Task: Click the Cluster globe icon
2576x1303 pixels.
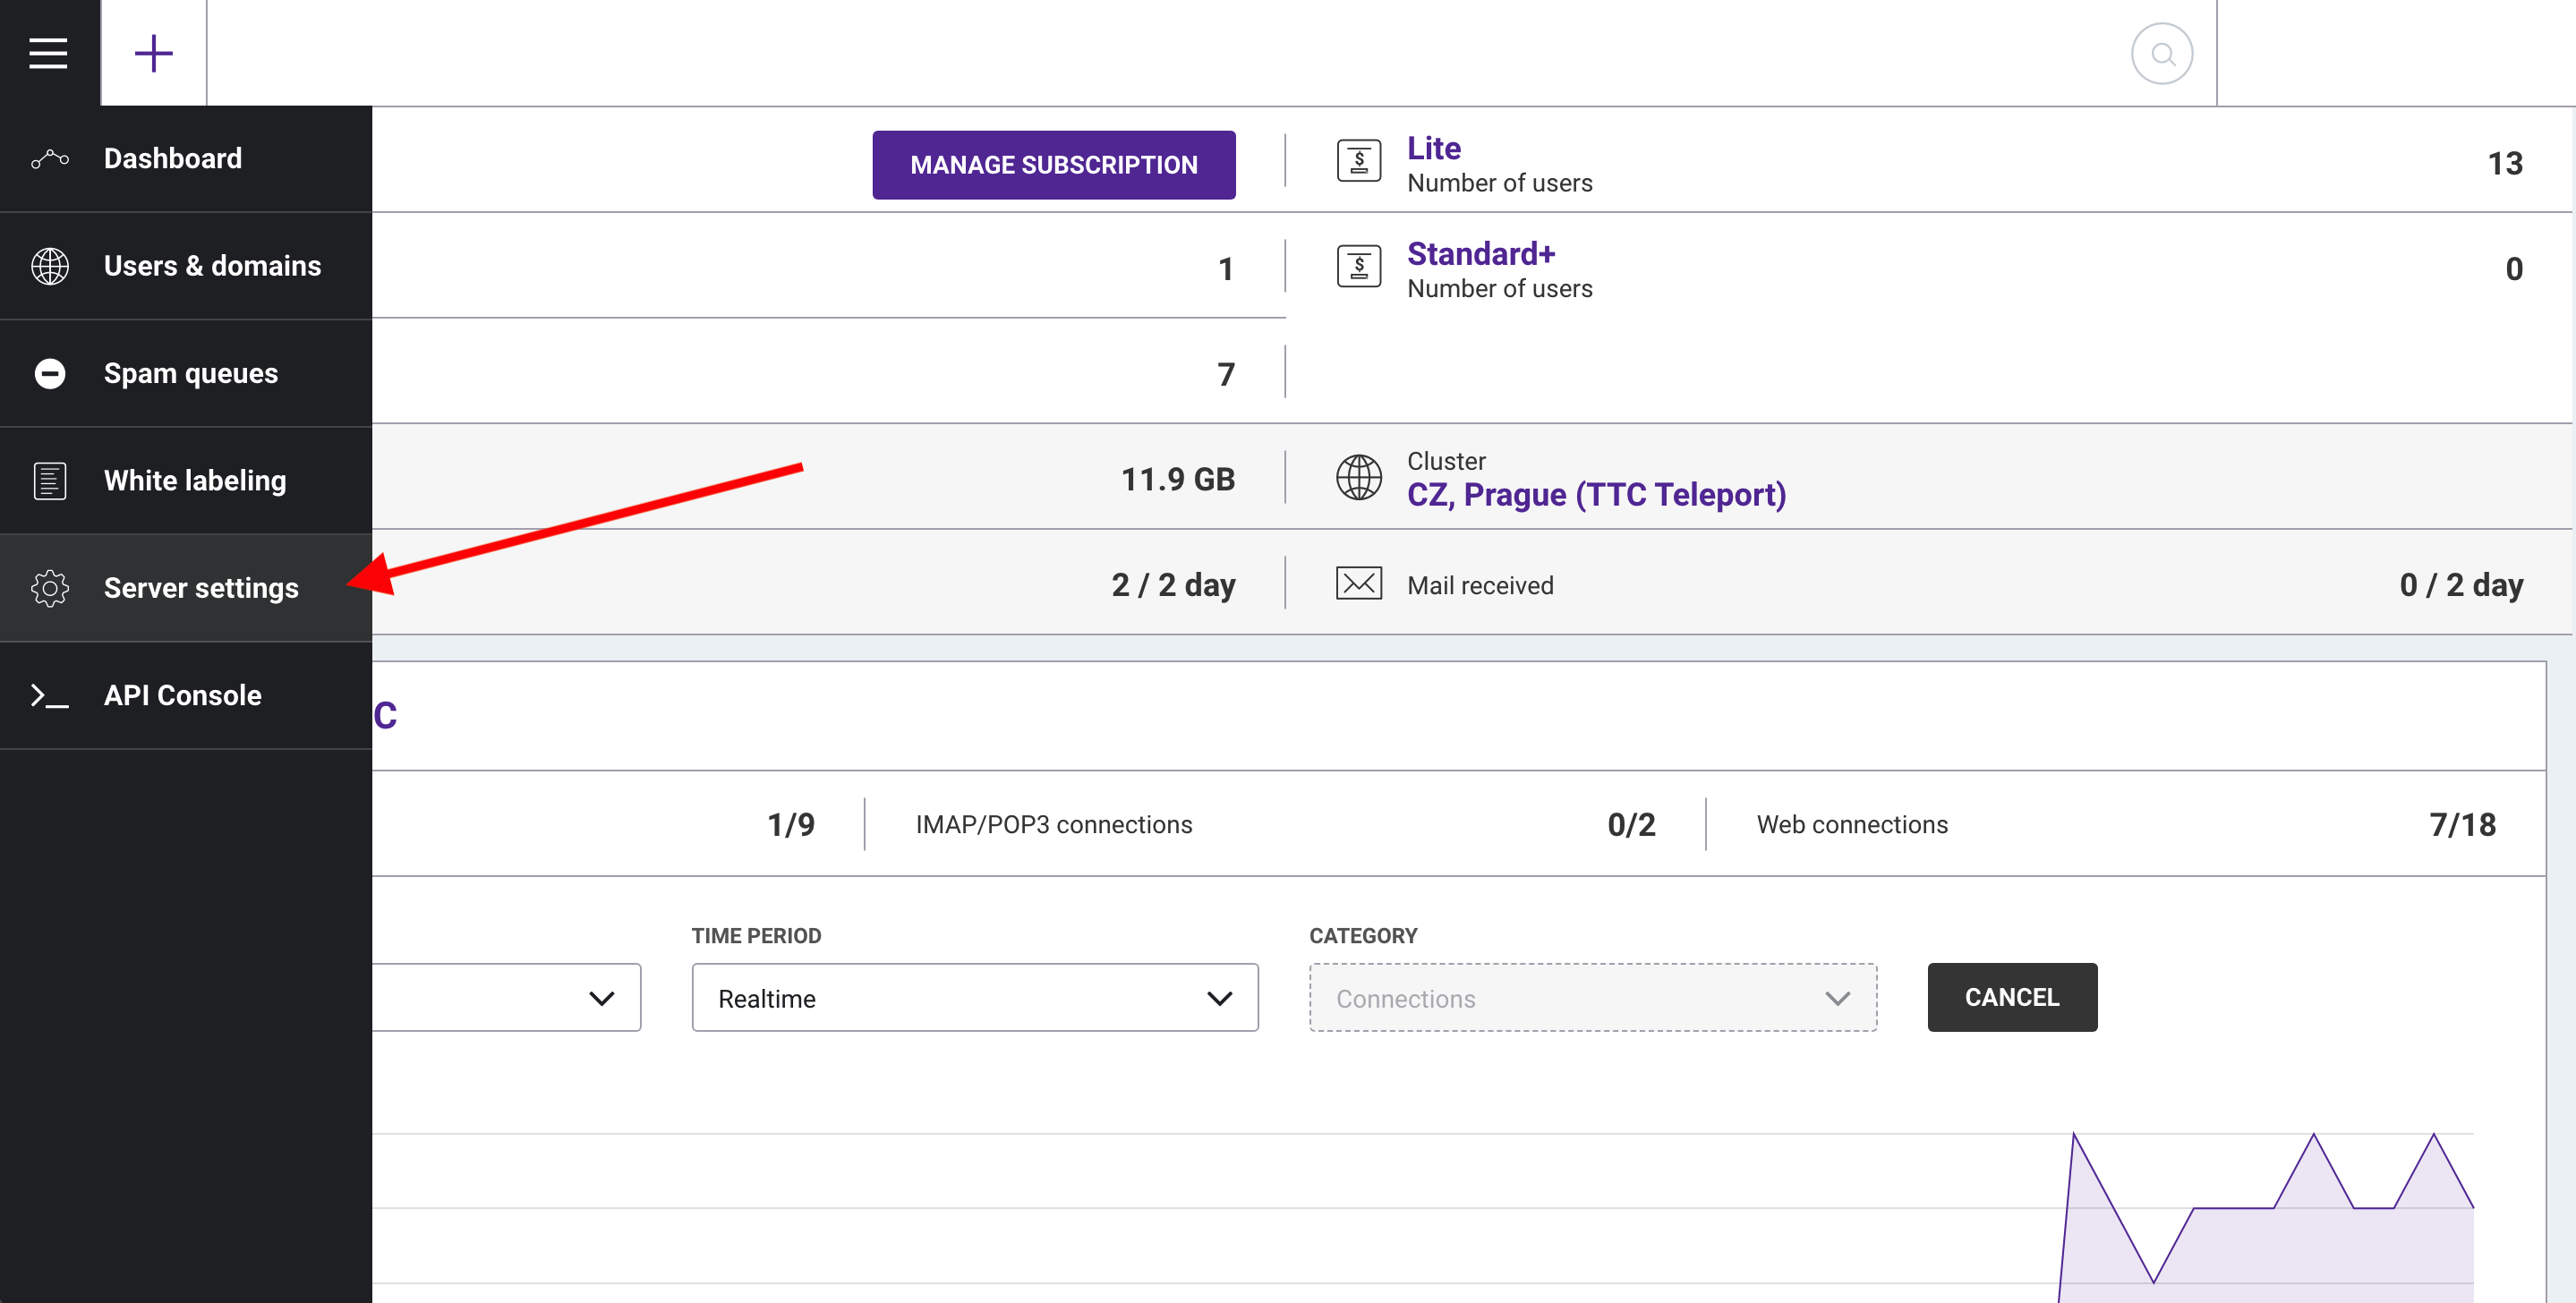Action: [1359, 477]
